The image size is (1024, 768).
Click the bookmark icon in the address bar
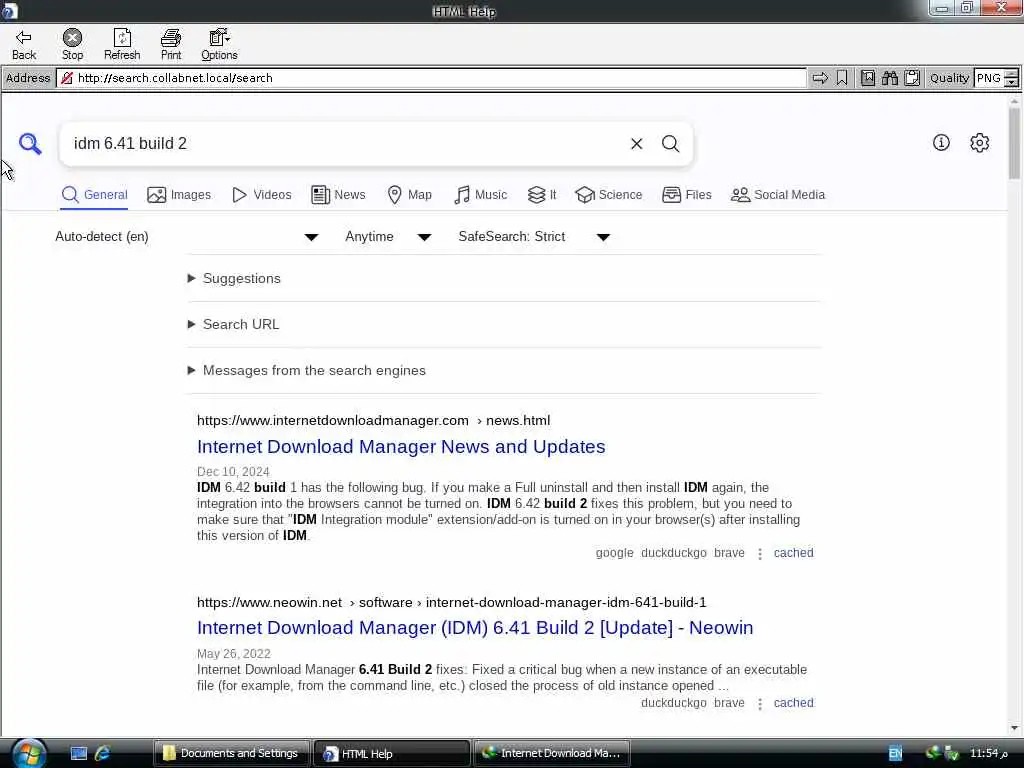[842, 78]
